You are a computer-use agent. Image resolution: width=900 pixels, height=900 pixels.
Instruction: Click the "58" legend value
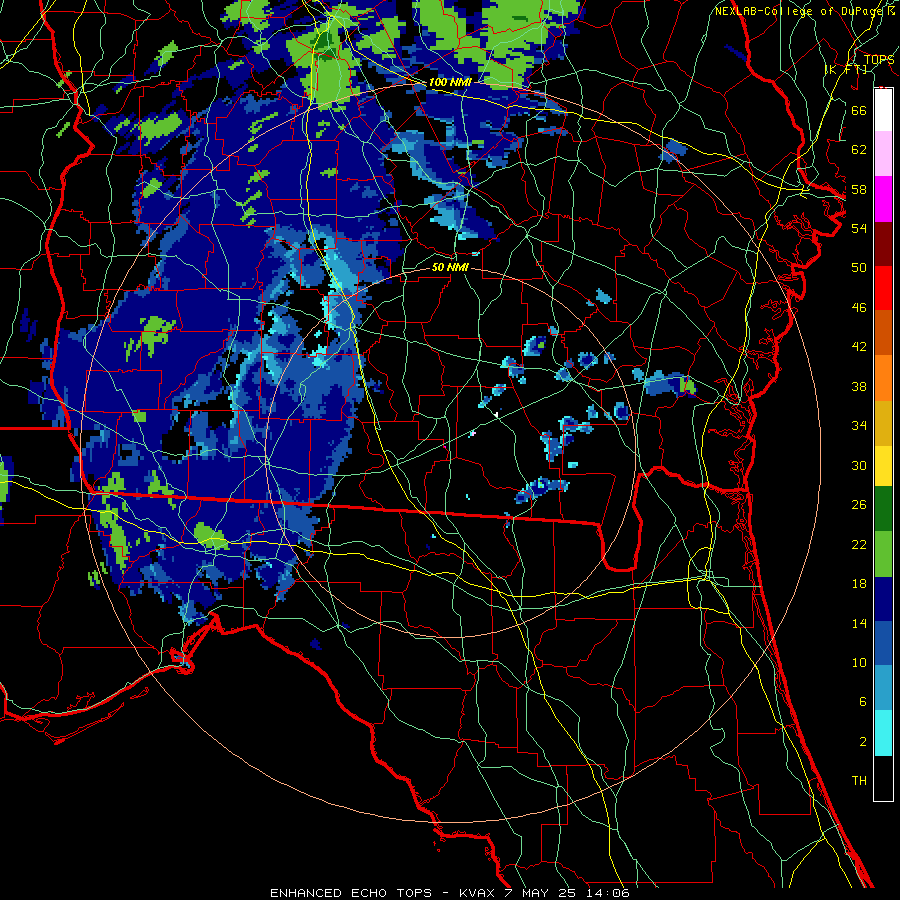coord(859,189)
